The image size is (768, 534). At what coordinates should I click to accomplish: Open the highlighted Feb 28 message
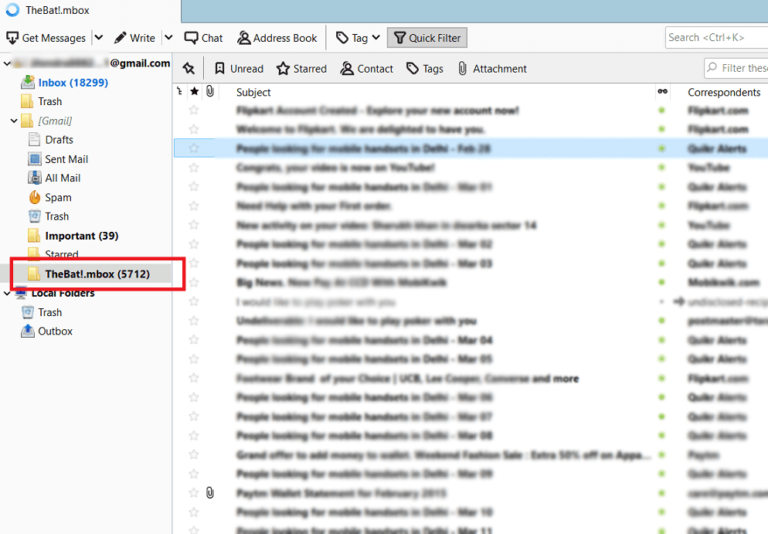[x=363, y=148]
